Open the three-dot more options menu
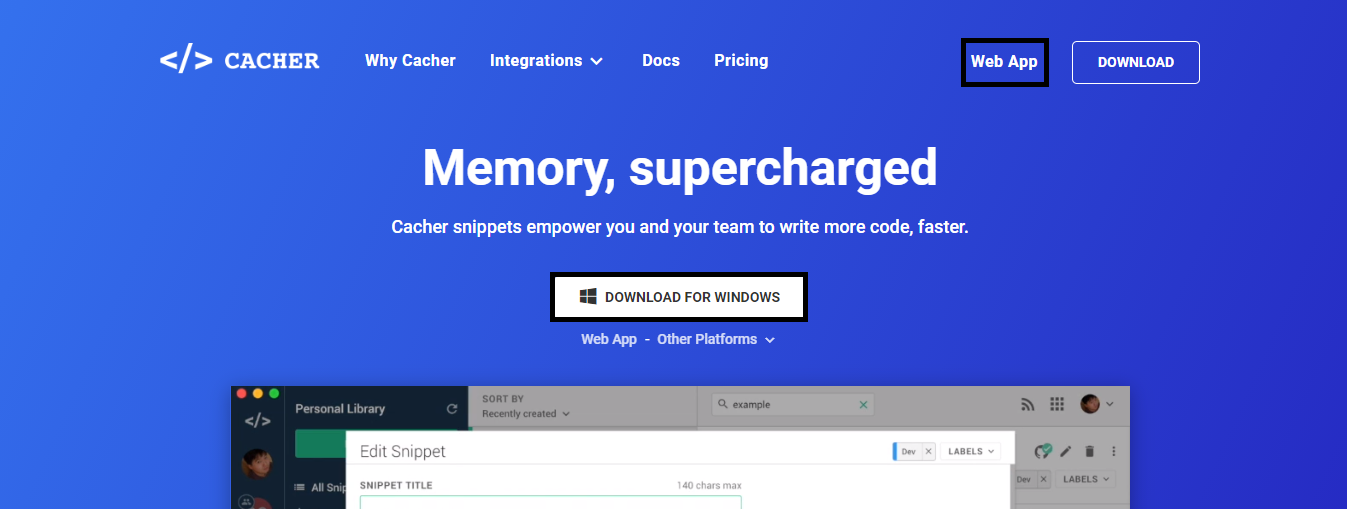Viewport: 1347px width, 509px height. (1114, 452)
